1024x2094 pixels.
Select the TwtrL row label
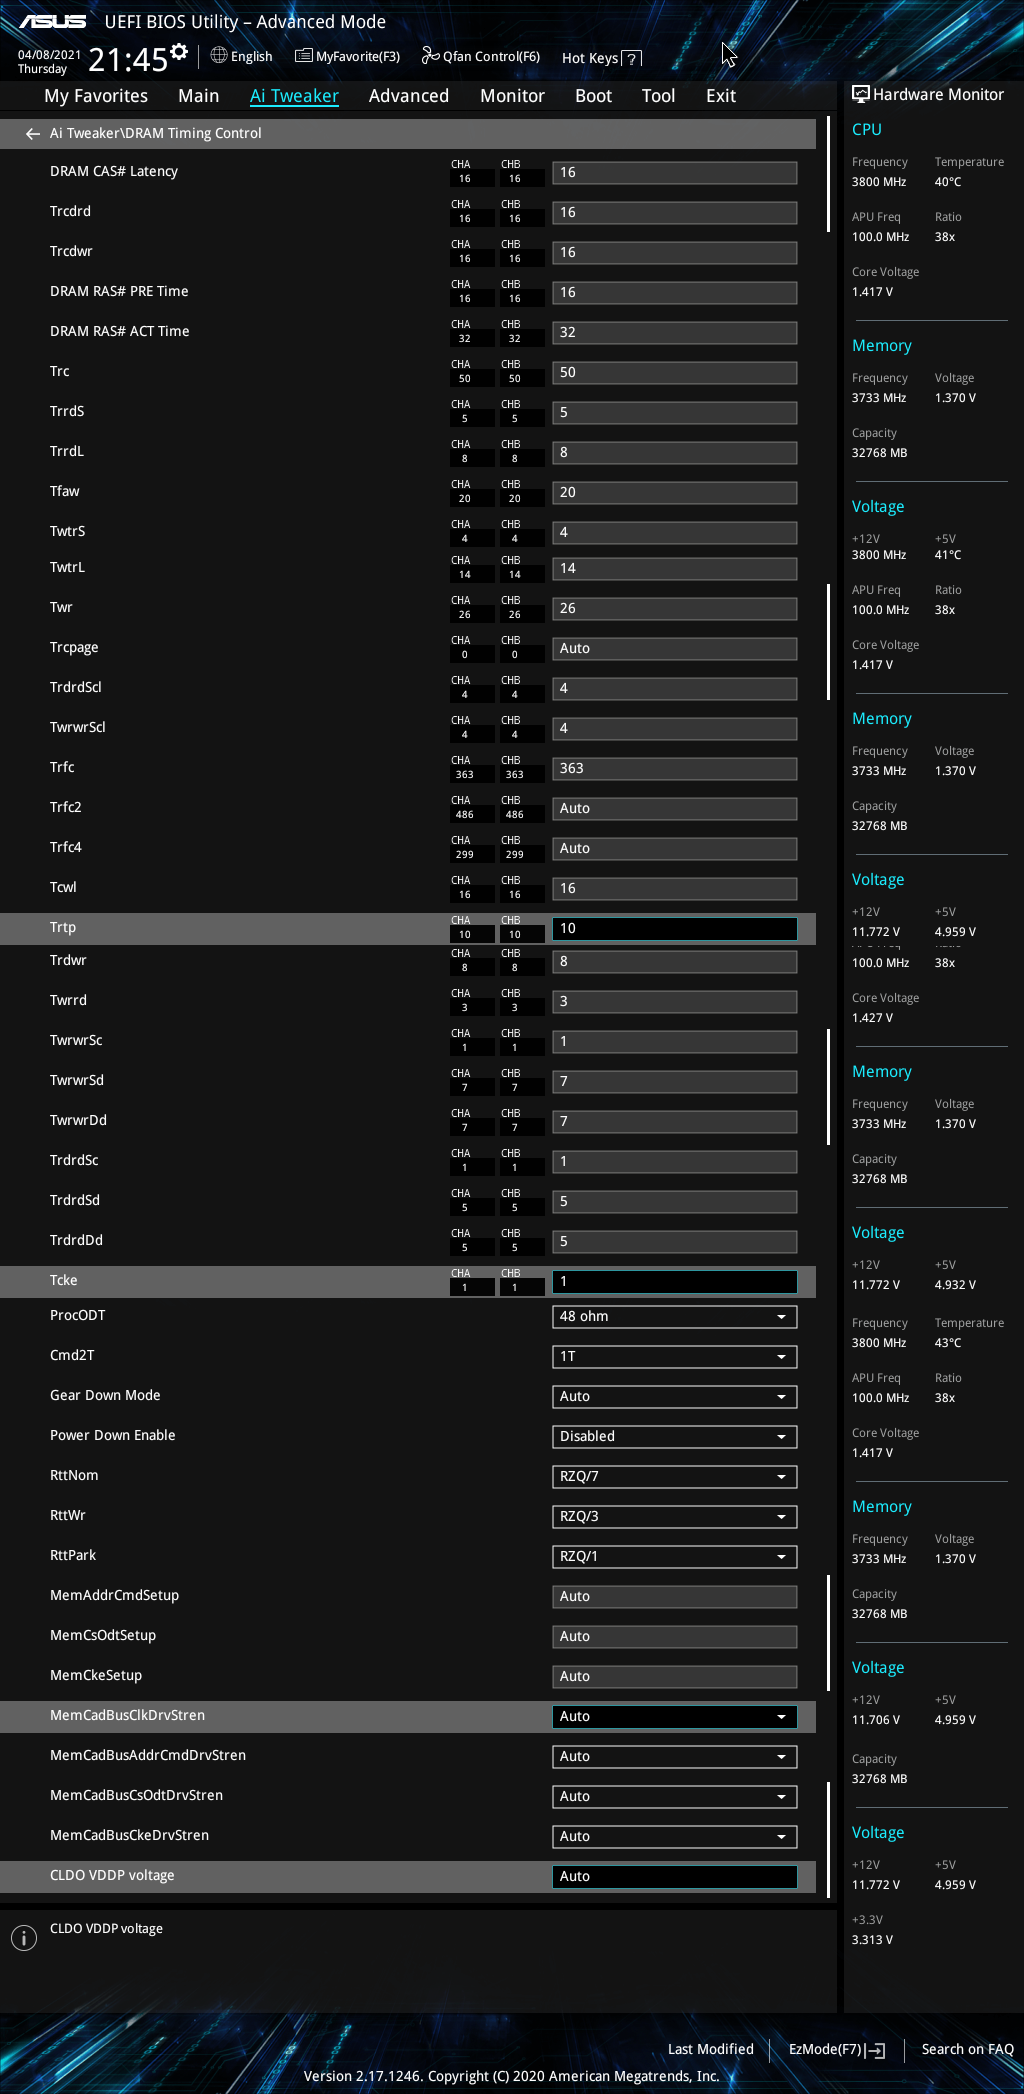click(x=67, y=567)
